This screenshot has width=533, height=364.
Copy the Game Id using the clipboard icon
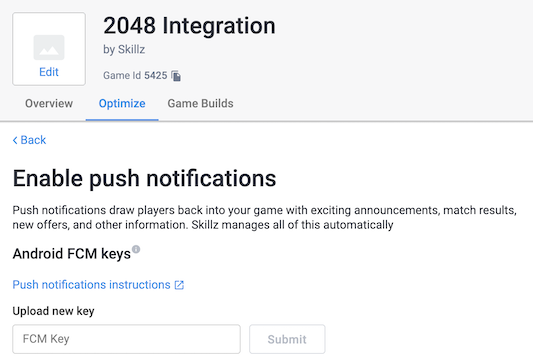(176, 76)
